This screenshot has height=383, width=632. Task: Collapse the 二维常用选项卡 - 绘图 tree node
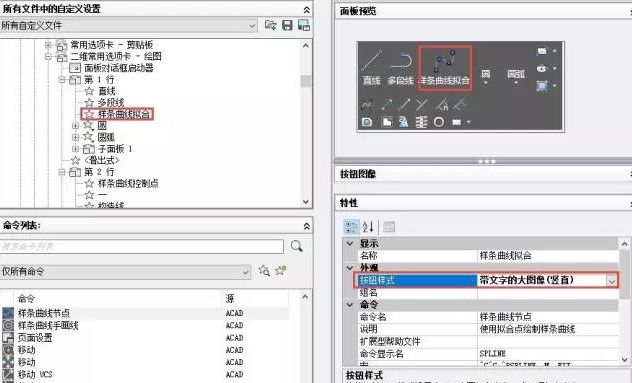(x=48, y=56)
